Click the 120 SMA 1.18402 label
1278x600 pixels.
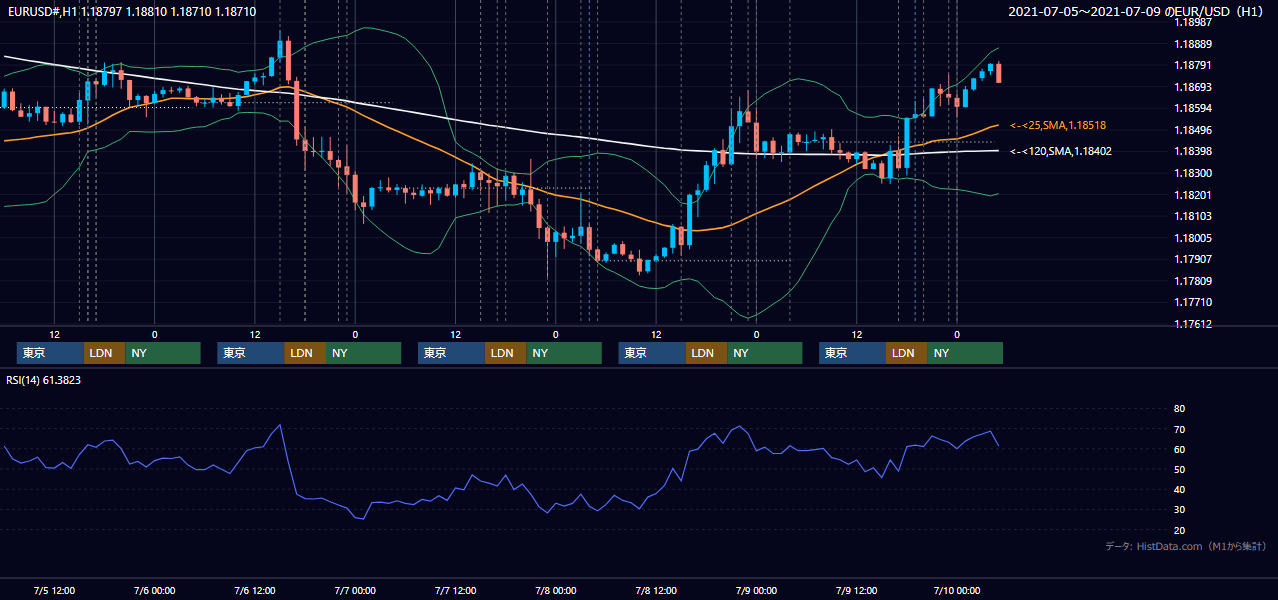click(x=1061, y=151)
